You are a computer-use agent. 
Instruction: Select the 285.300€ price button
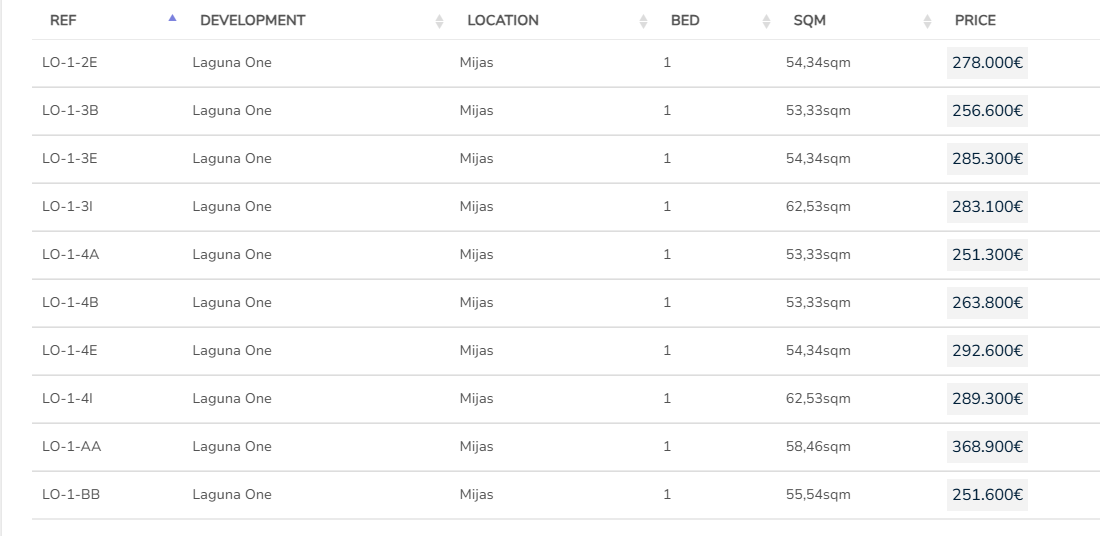[987, 159]
